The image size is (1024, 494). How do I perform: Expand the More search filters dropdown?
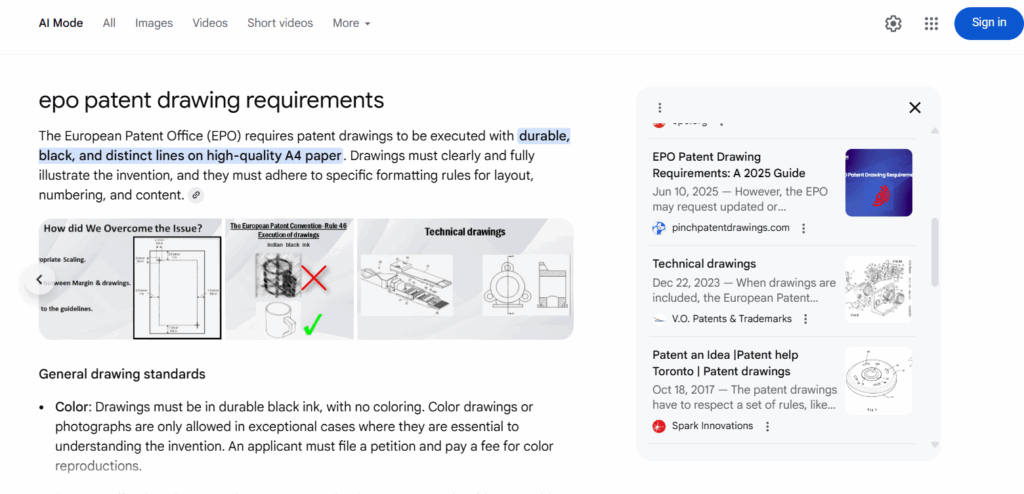coord(351,23)
